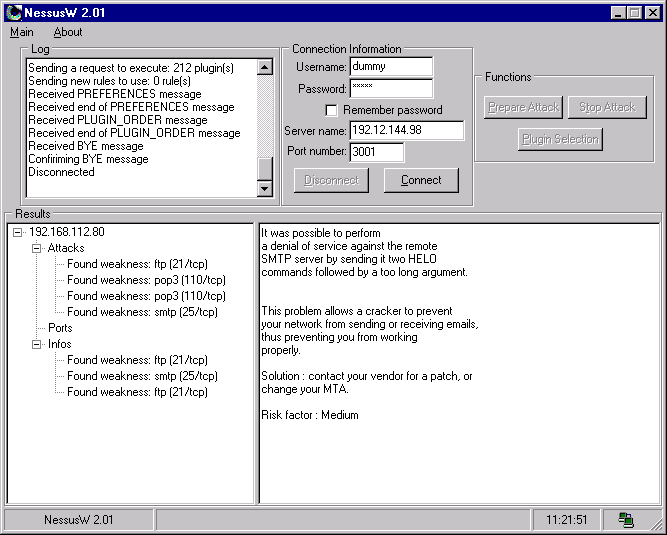Click log line 'Received BYE message'
Screen dimensions: 667x535
tap(86, 146)
